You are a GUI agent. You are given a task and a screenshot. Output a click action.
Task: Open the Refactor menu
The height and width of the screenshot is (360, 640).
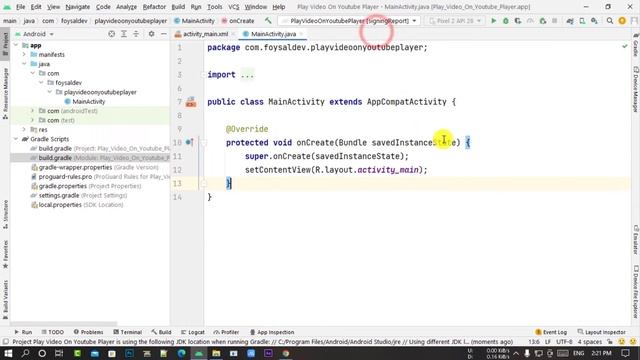pyautogui.click(x=154, y=7)
